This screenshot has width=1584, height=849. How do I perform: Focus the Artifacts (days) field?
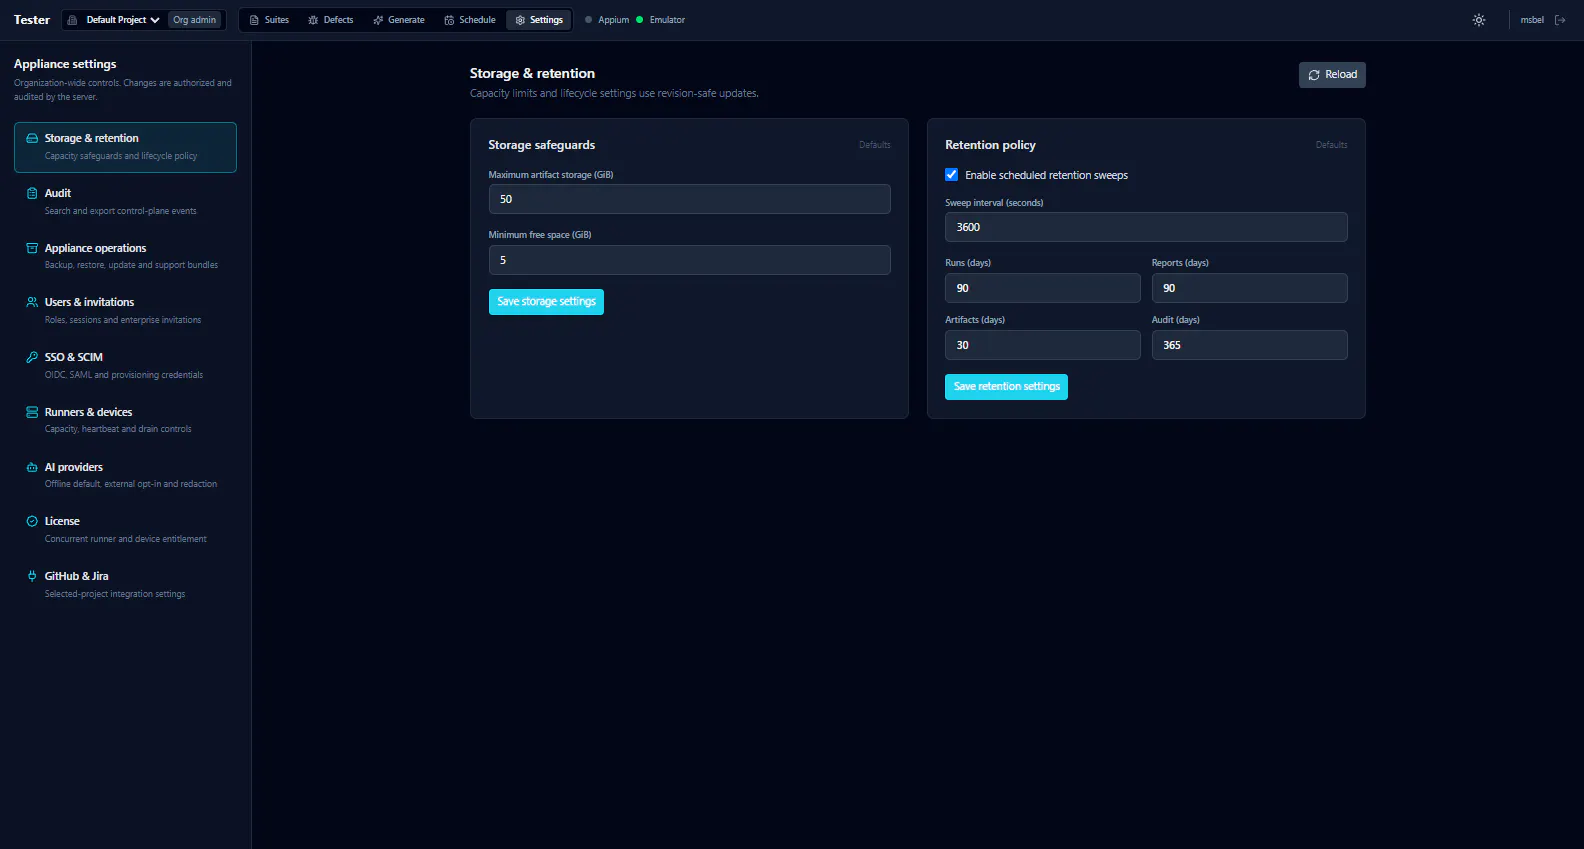click(1042, 345)
